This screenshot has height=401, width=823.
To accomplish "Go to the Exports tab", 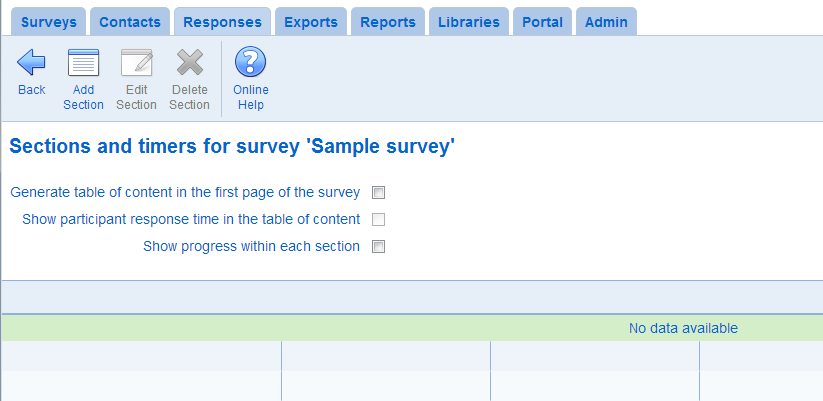I will 311,22.
